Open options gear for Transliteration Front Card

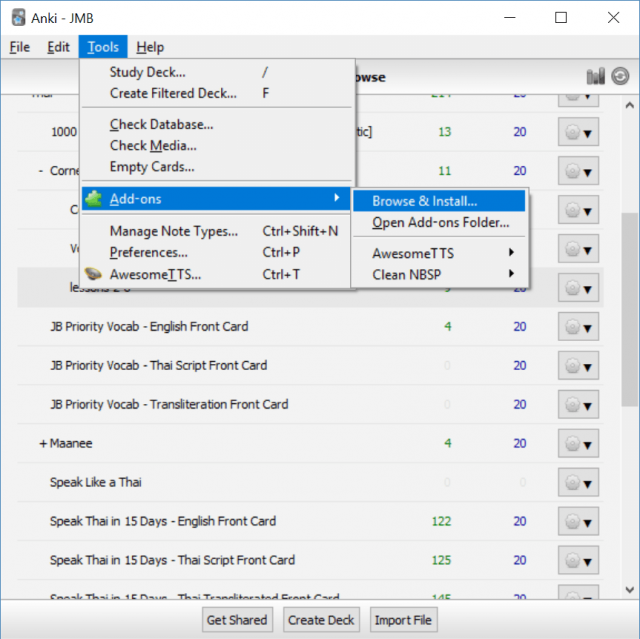(x=578, y=404)
